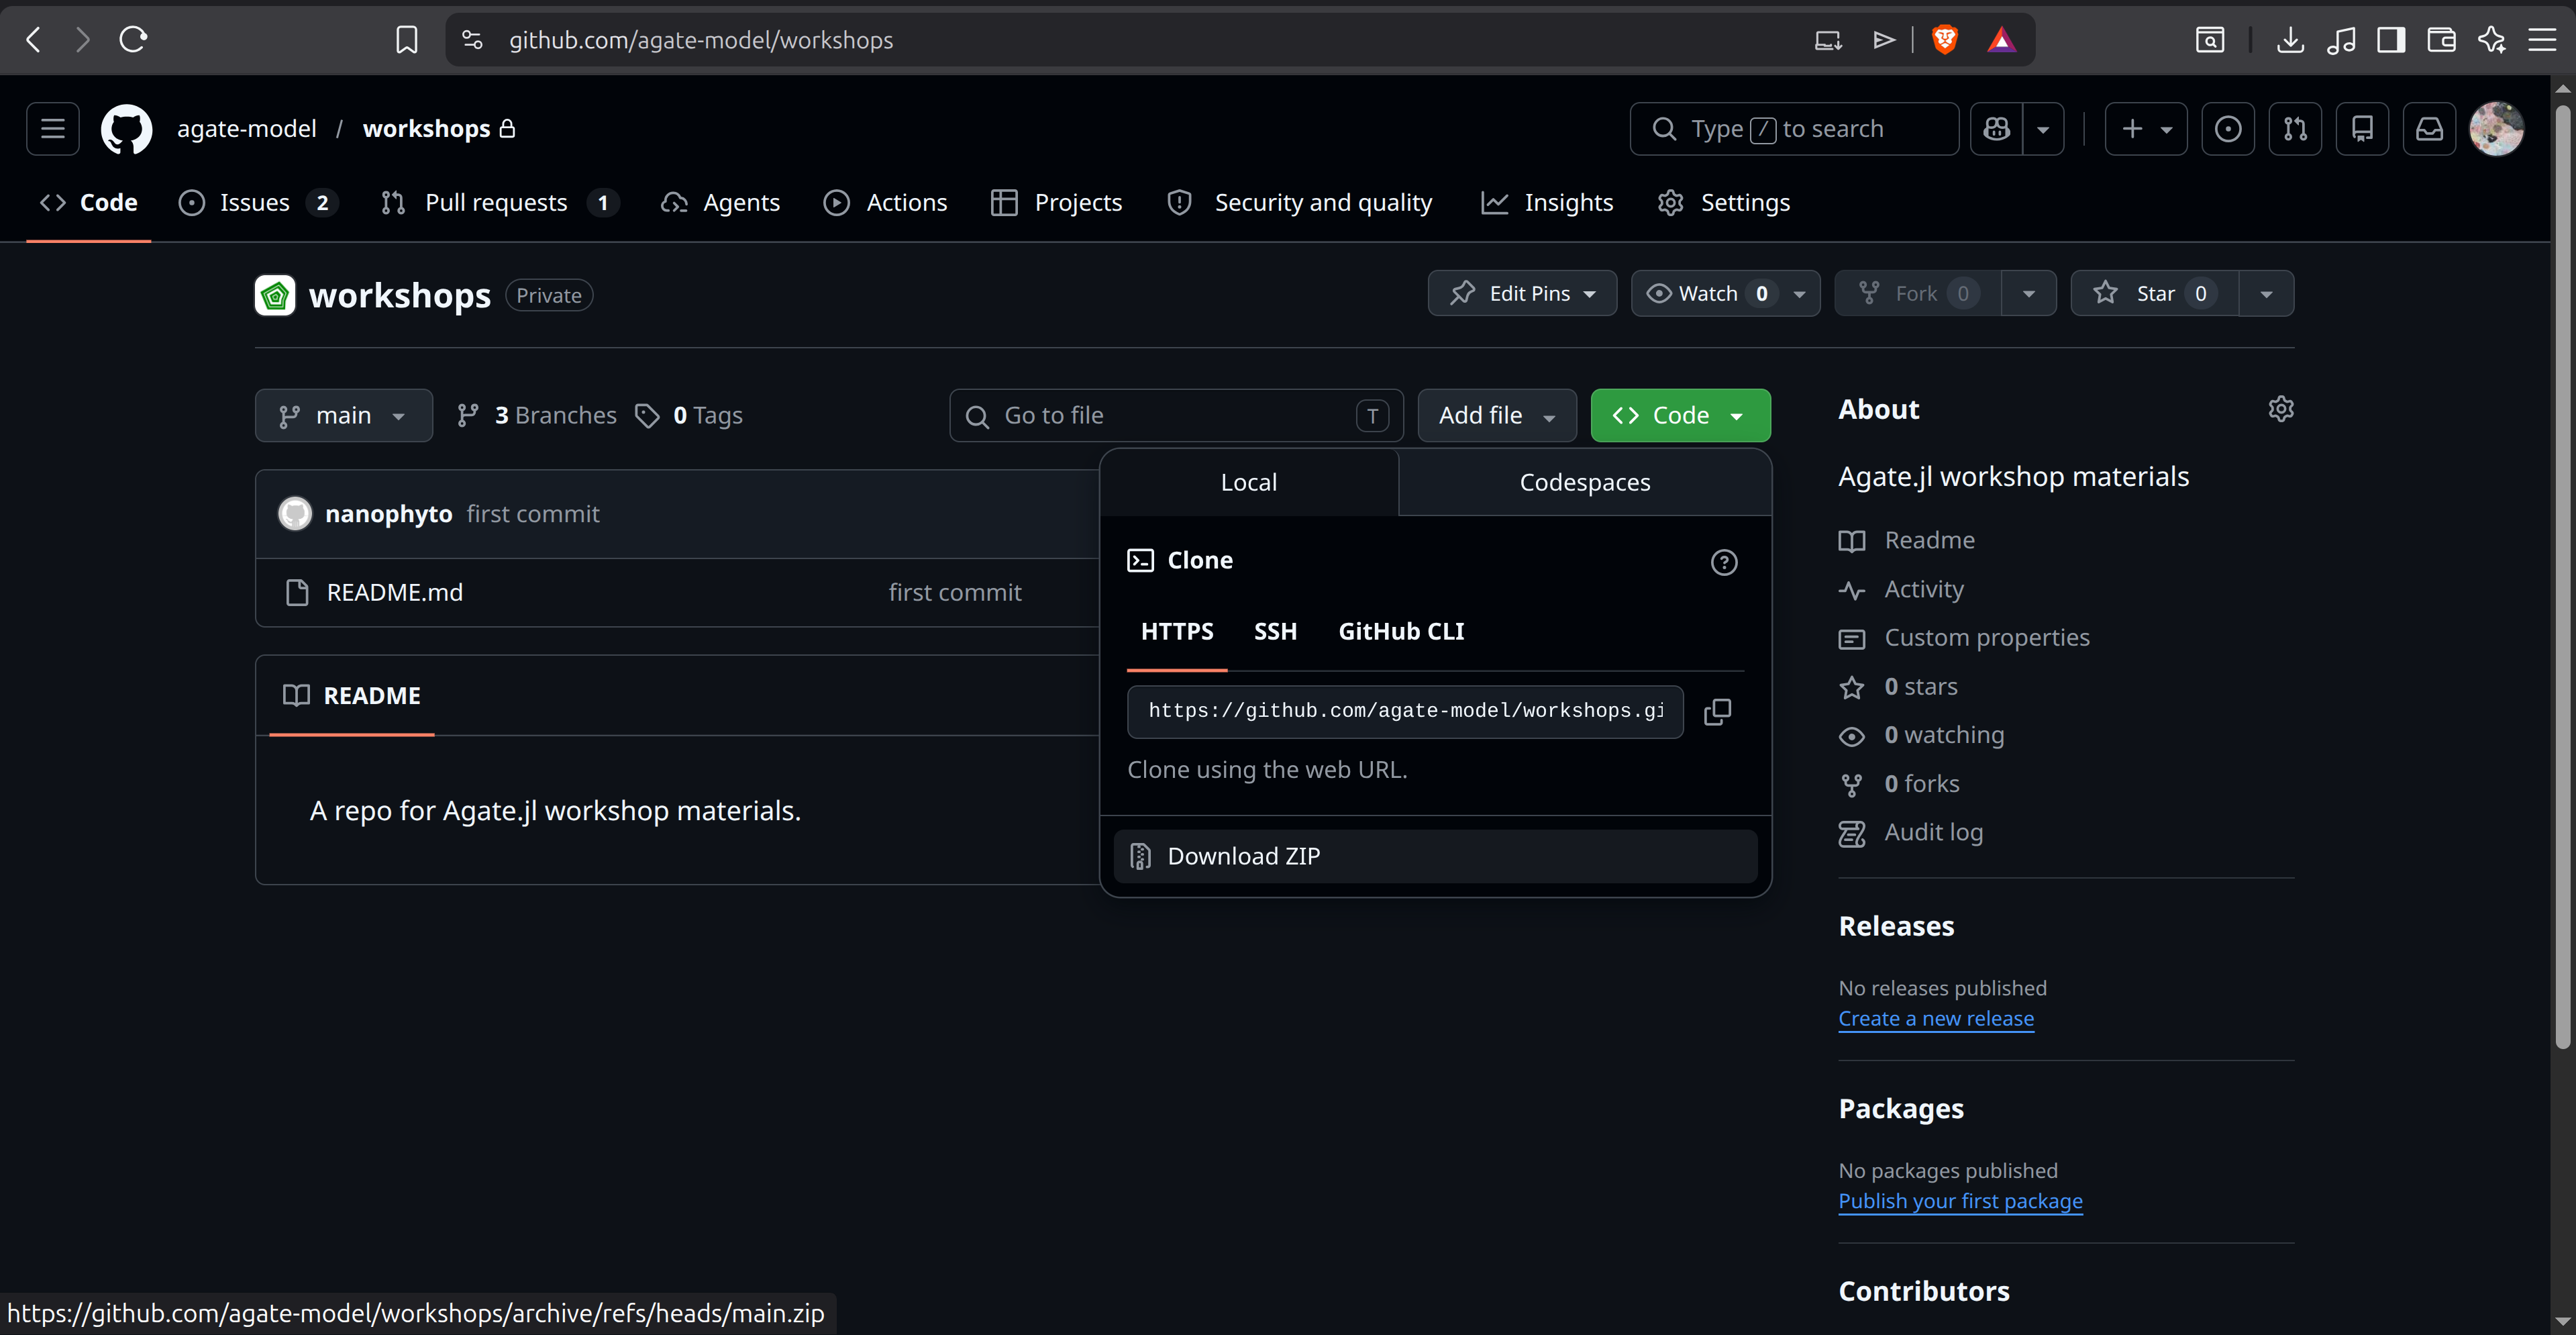Open the Projects tab
Viewport: 2576px width, 1335px height.
point(1056,203)
